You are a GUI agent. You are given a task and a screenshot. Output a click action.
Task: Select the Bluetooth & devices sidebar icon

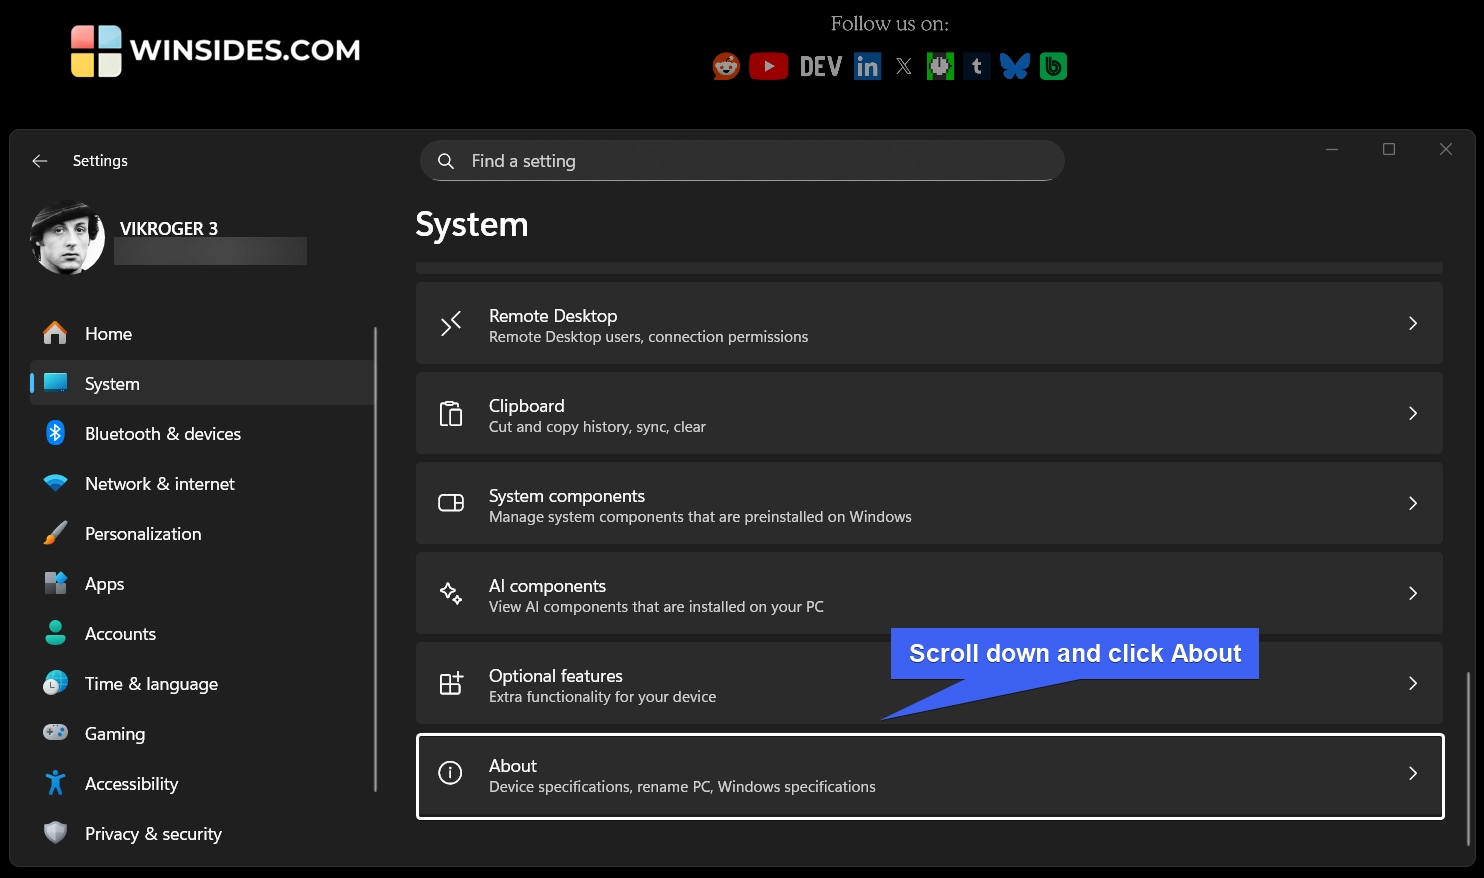[x=55, y=433]
